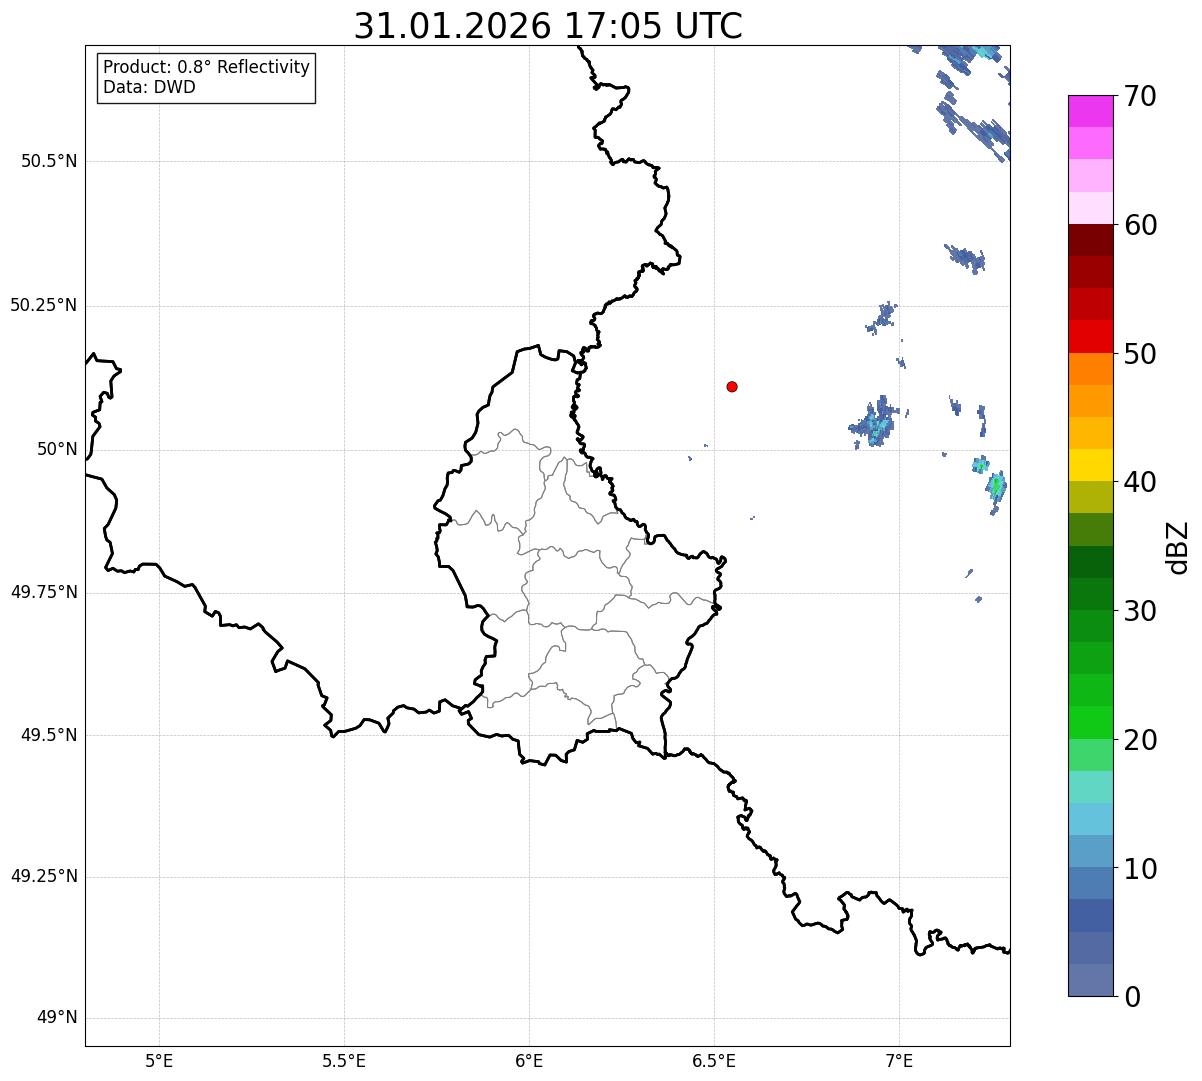Viewport: 1202px width, 1081px height.
Task: Click the 49.5°N latitude label
Action: click(x=49, y=735)
